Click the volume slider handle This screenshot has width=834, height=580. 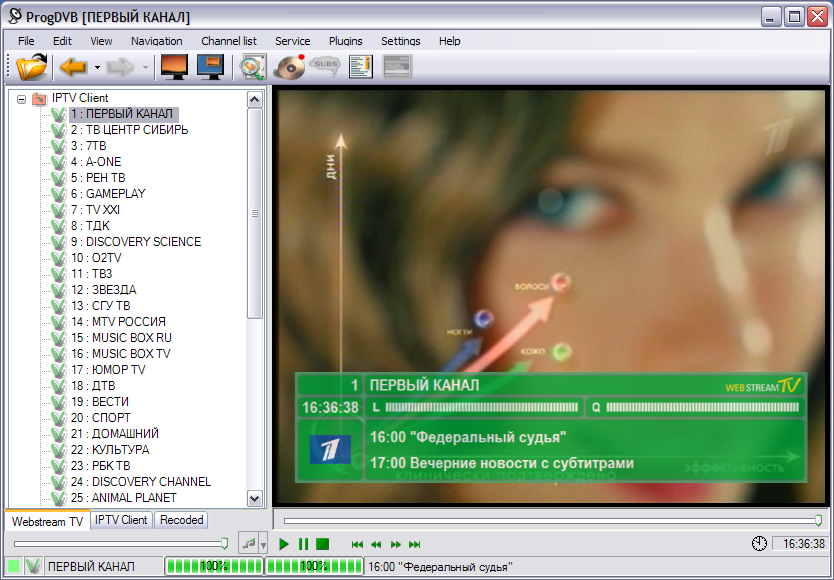click(x=224, y=543)
